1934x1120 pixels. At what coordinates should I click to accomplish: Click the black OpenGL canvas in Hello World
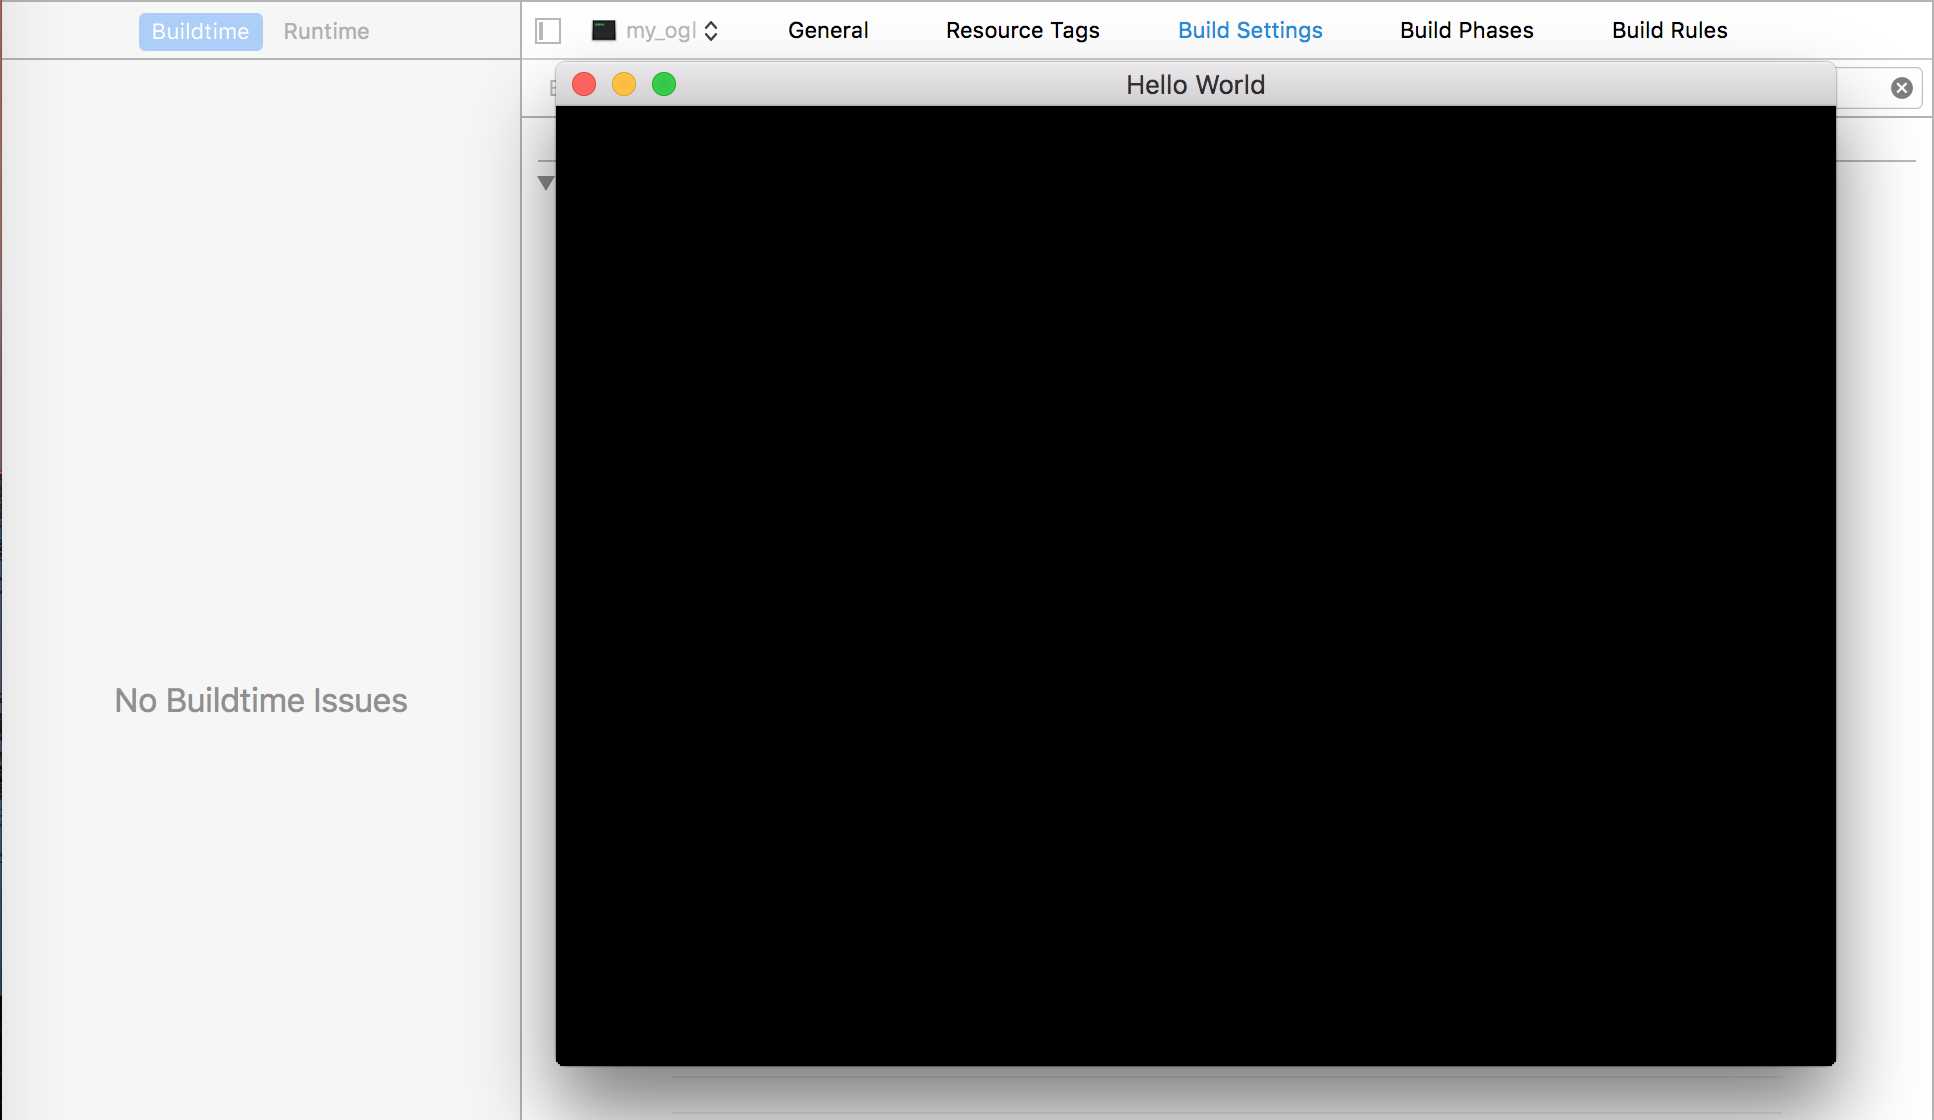pos(1195,585)
